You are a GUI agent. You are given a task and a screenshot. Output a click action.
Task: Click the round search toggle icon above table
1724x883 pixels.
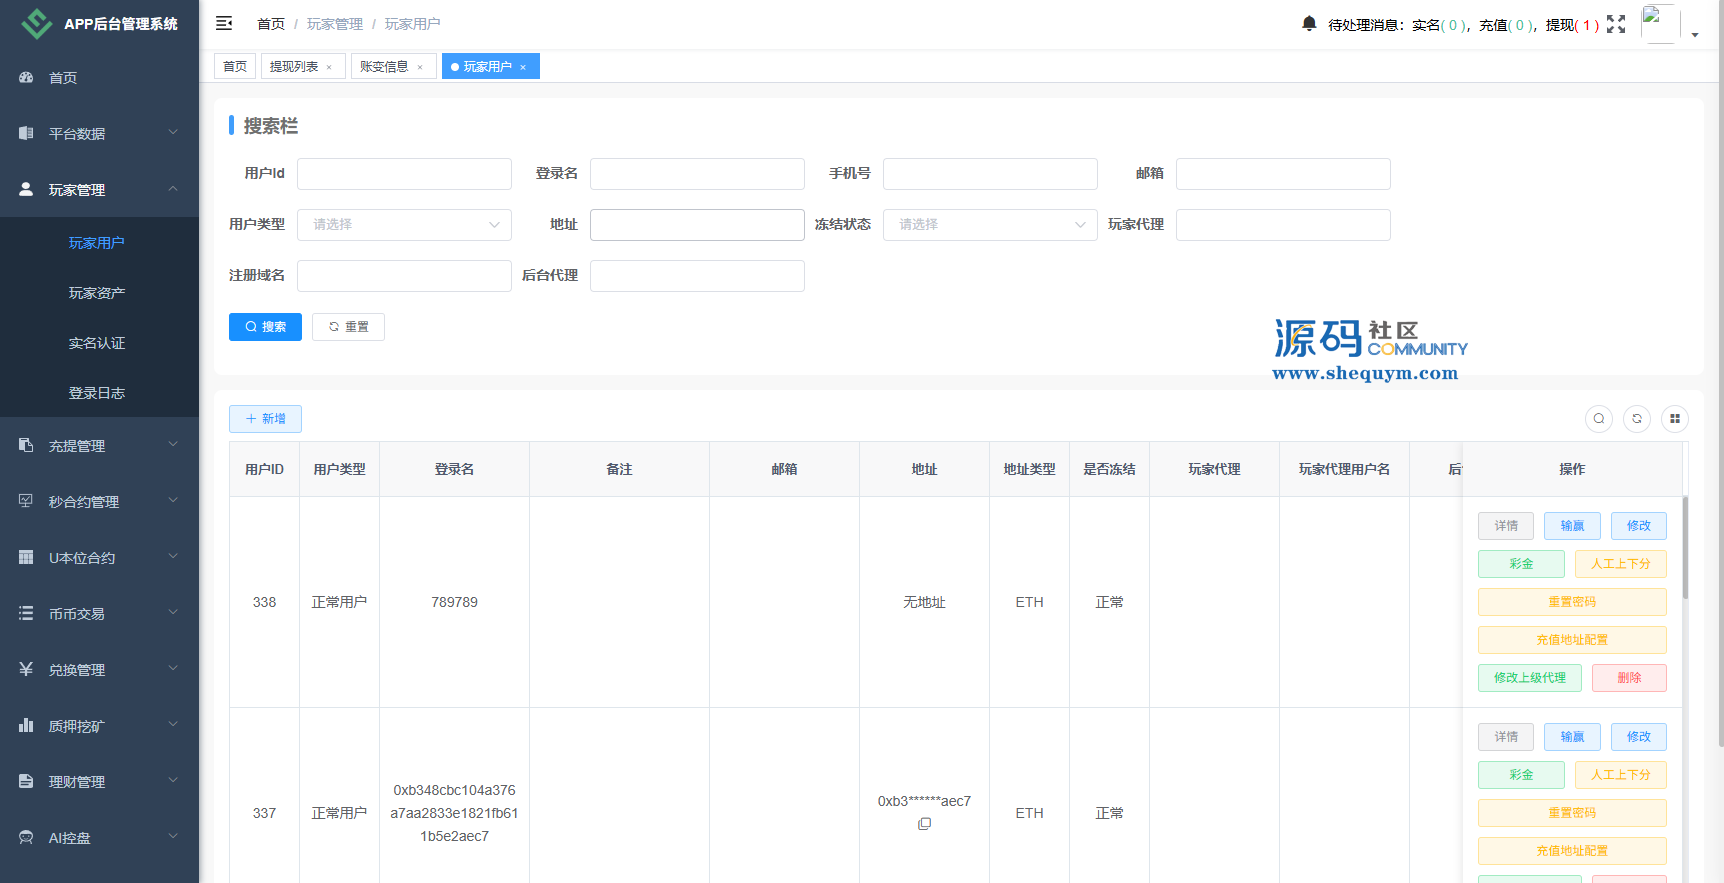tap(1599, 419)
